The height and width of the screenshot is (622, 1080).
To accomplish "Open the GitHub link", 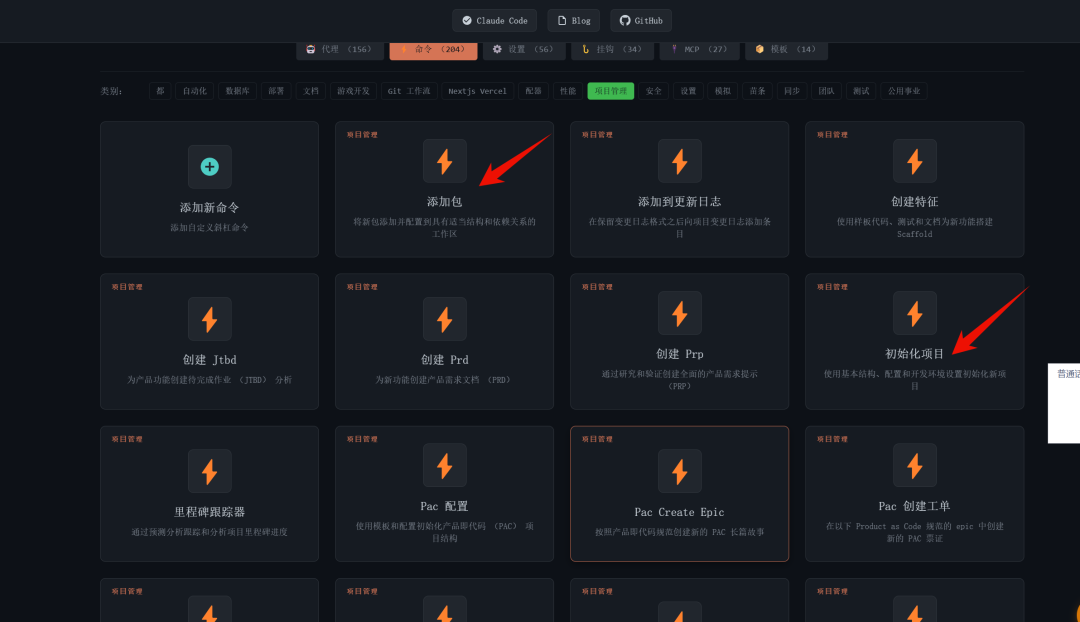I will click(x=641, y=21).
